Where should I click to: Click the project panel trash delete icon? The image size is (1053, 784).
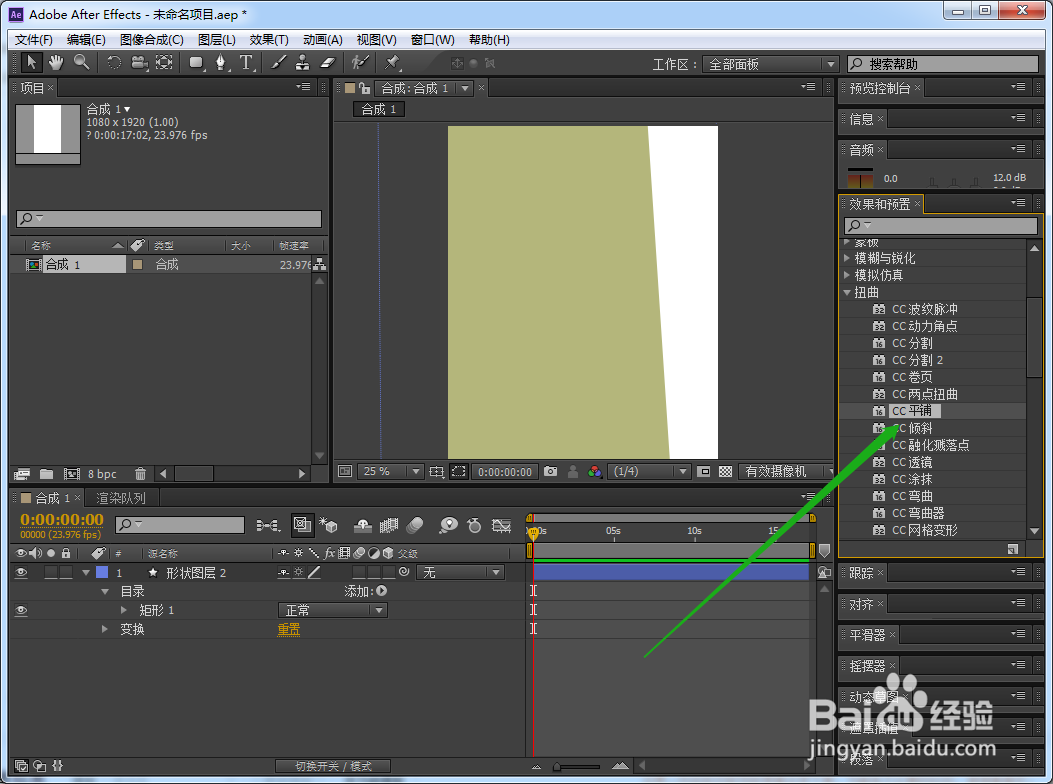140,474
